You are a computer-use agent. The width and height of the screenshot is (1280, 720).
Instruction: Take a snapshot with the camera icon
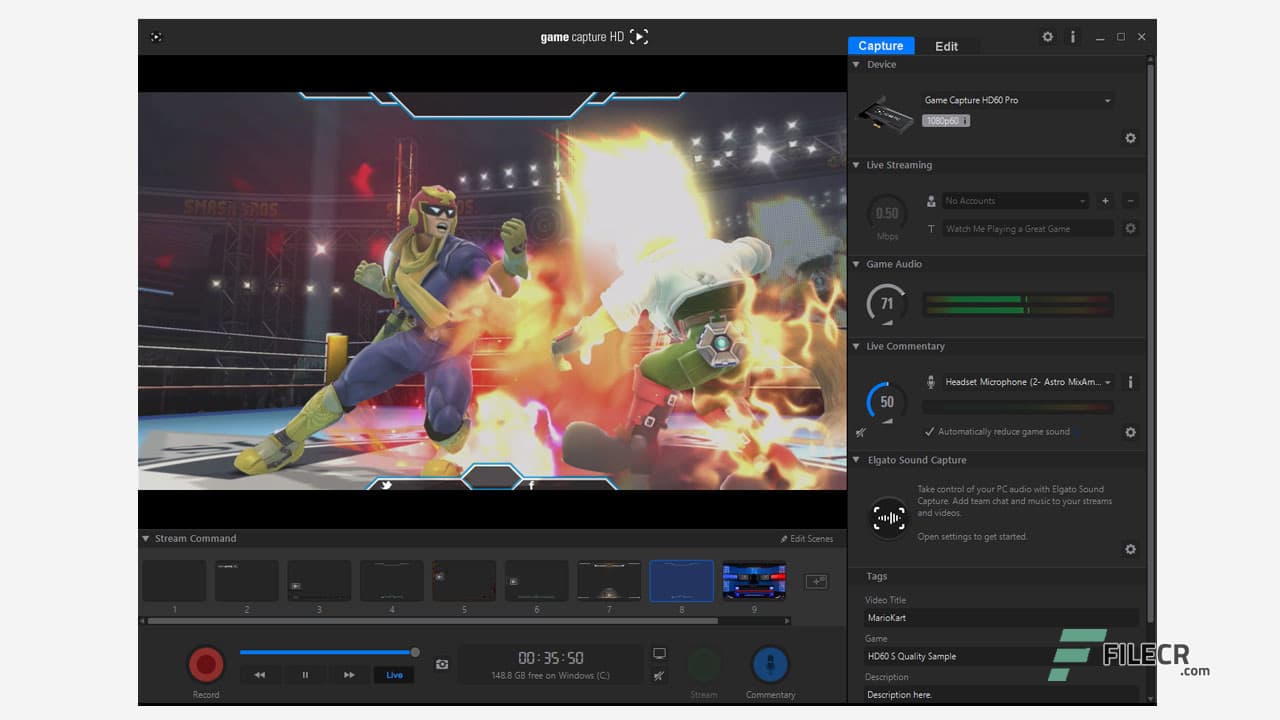pyautogui.click(x=442, y=664)
